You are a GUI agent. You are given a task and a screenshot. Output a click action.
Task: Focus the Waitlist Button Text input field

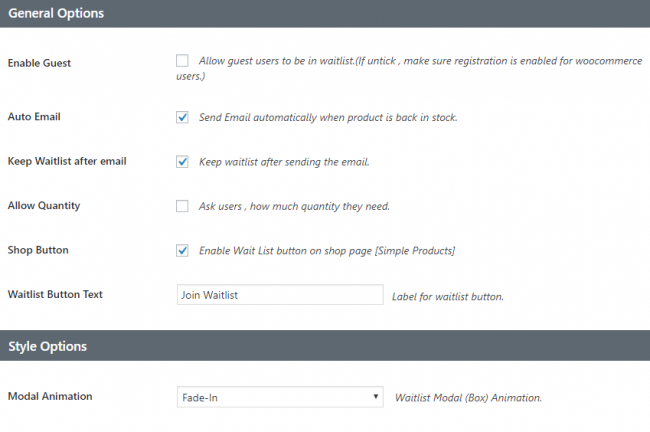pos(280,295)
